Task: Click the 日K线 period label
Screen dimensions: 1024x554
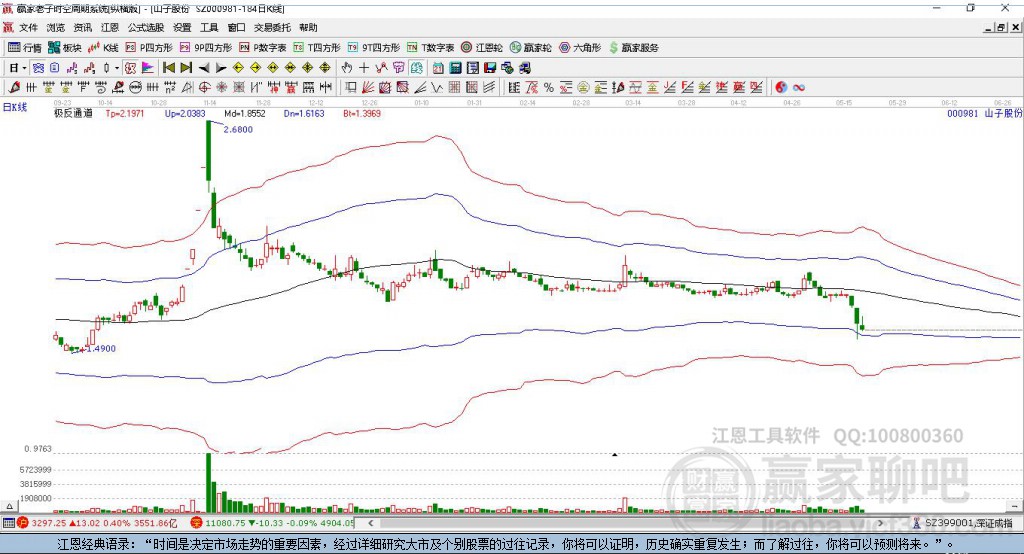Action: [15, 107]
